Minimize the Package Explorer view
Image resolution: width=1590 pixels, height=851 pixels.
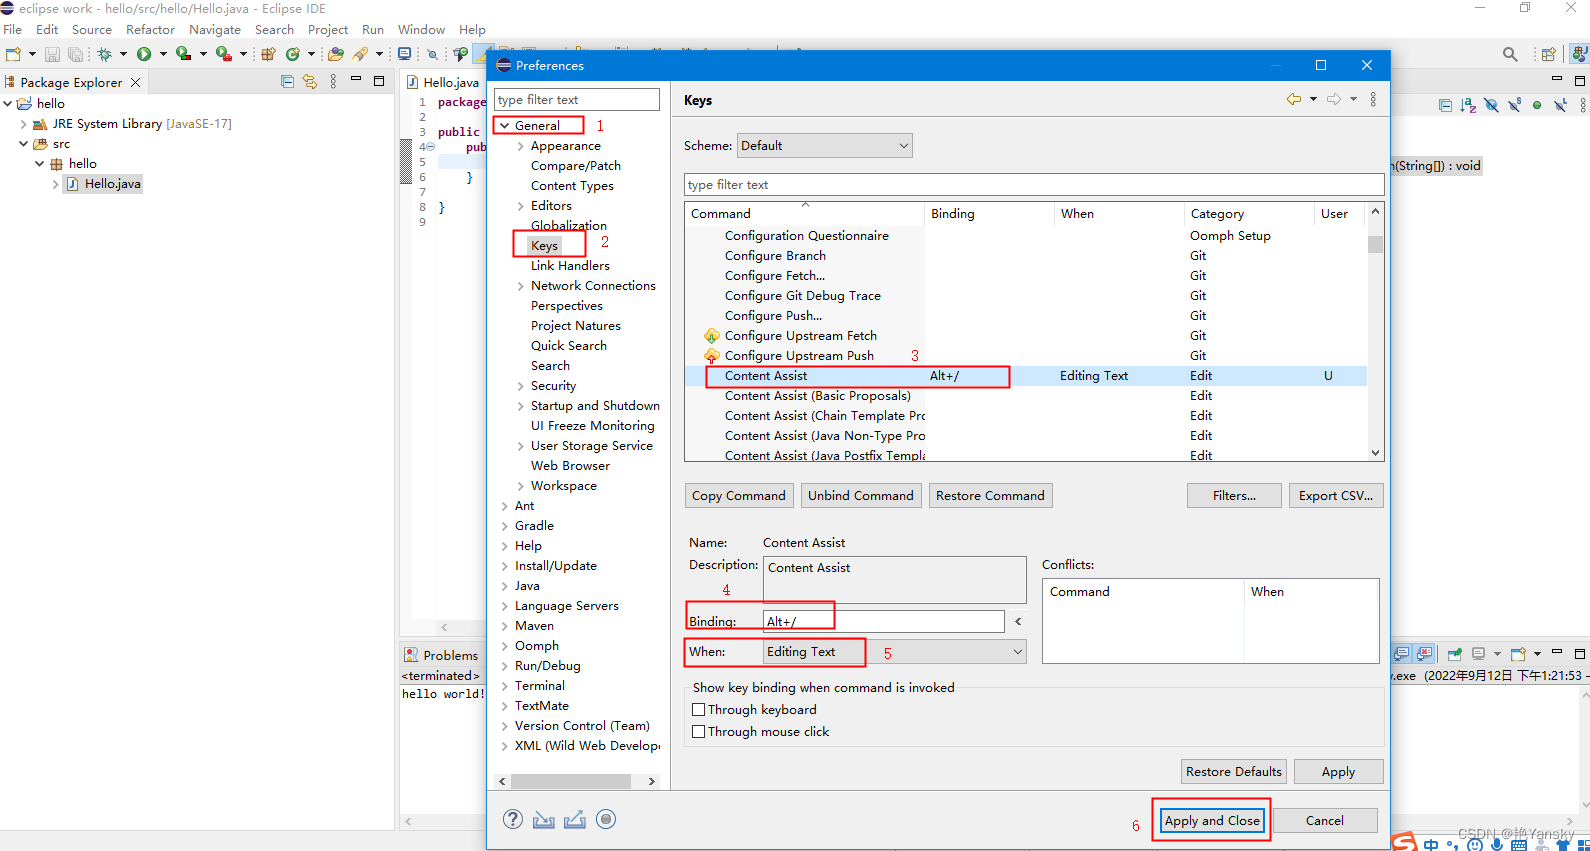coord(356,80)
